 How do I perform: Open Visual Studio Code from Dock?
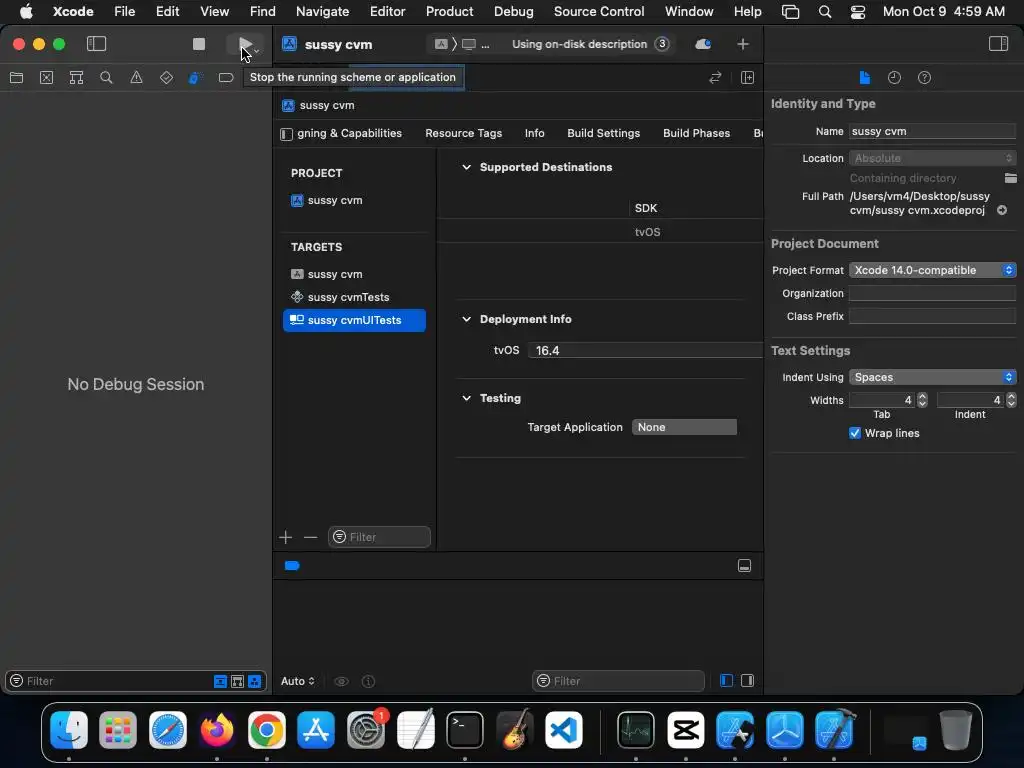click(564, 729)
